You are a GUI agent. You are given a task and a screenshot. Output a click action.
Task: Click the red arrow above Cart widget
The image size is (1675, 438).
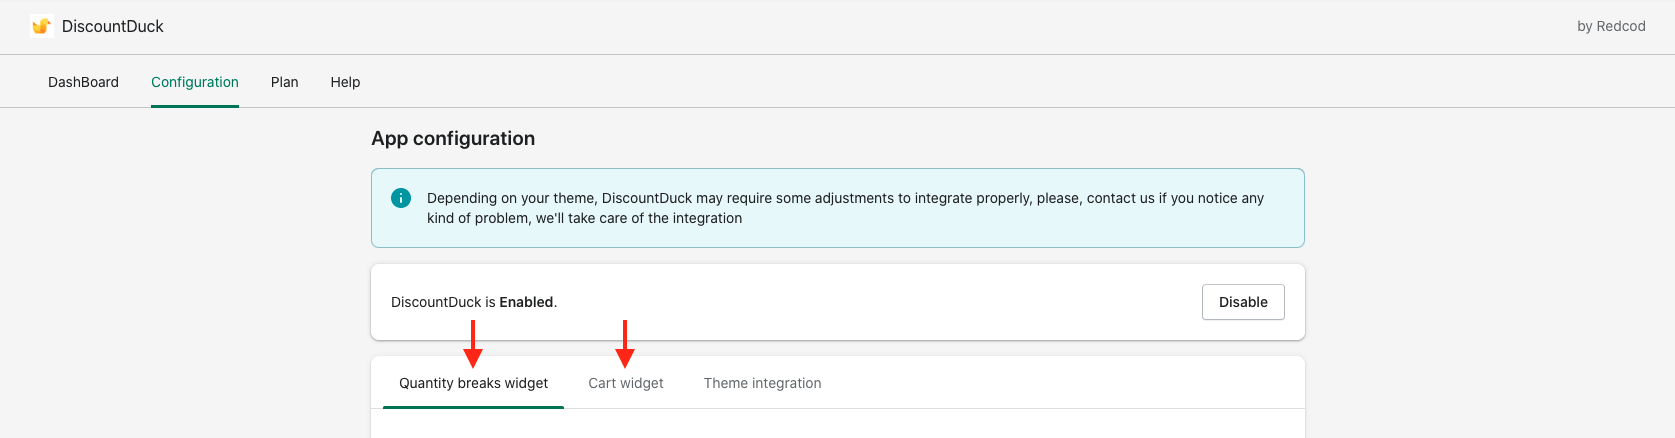(625, 344)
